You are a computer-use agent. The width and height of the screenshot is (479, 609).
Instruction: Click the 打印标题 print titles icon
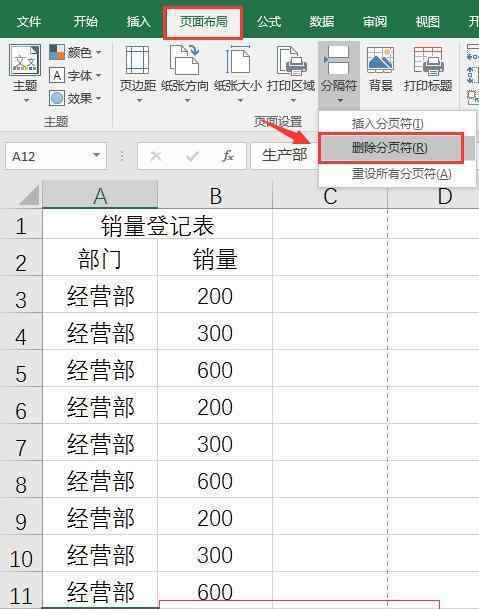pyautogui.click(x=428, y=60)
